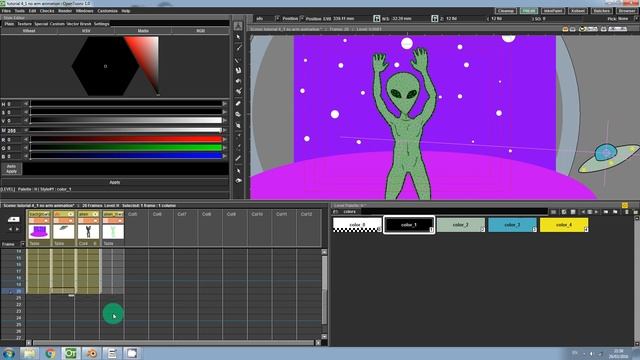The width and height of the screenshot is (640, 360).
Task: Open Table pegbar dropdown under fourth column
Action: 113,243
